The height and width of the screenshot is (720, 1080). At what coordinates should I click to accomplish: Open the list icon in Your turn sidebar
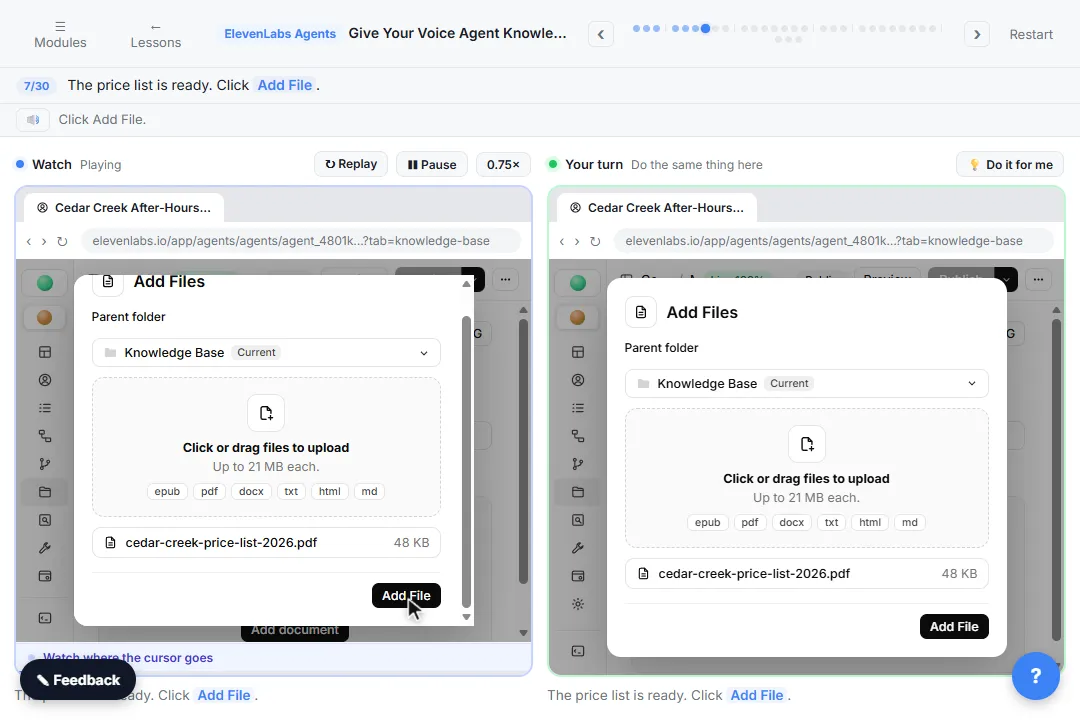tap(578, 408)
